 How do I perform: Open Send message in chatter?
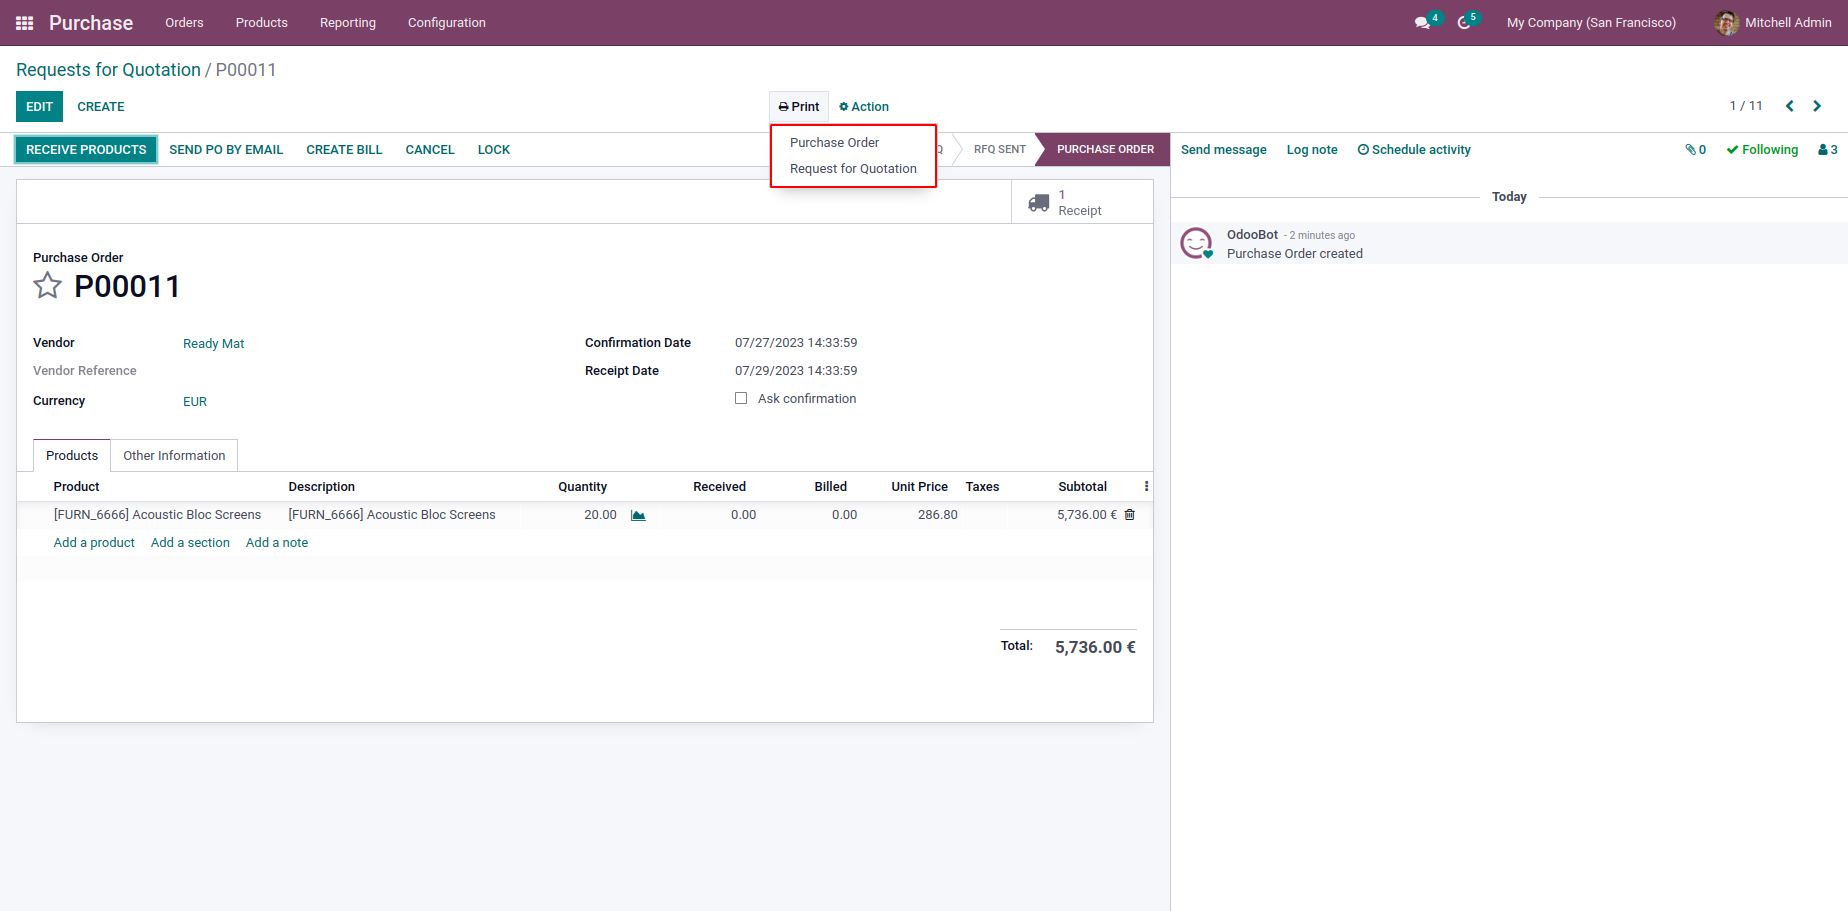click(1224, 150)
